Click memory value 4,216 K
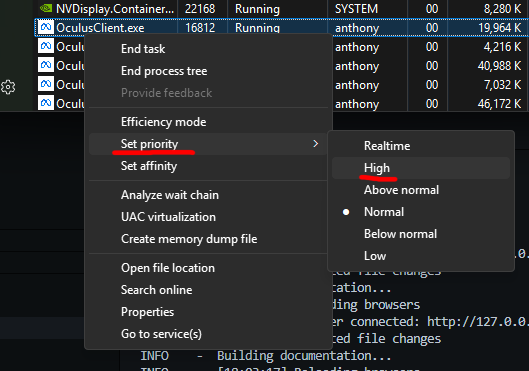The height and width of the screenshot is (371, 529). [503, 47]
